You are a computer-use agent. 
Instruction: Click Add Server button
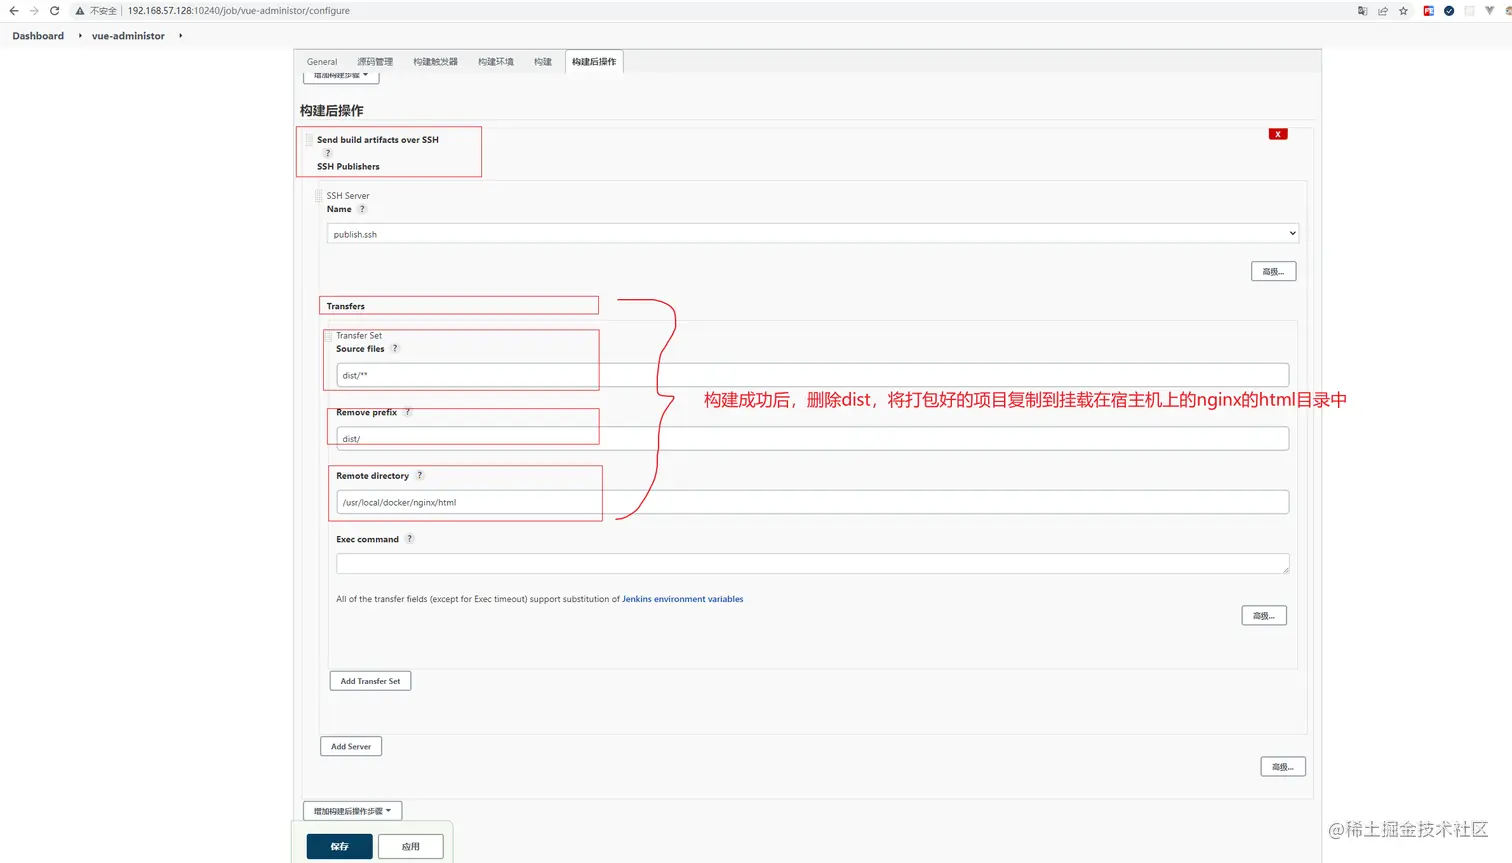[x=351, y=746]
